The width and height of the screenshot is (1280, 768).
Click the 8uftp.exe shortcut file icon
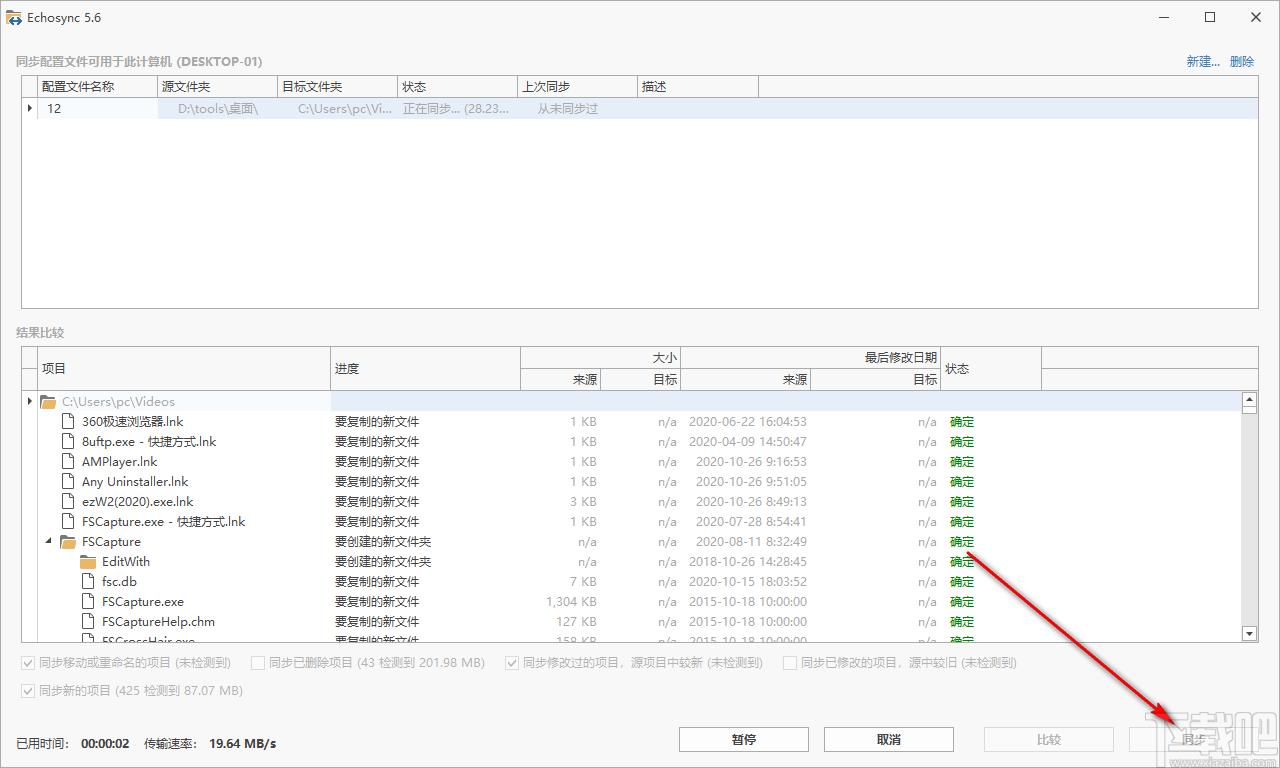(x=68, y=442)
